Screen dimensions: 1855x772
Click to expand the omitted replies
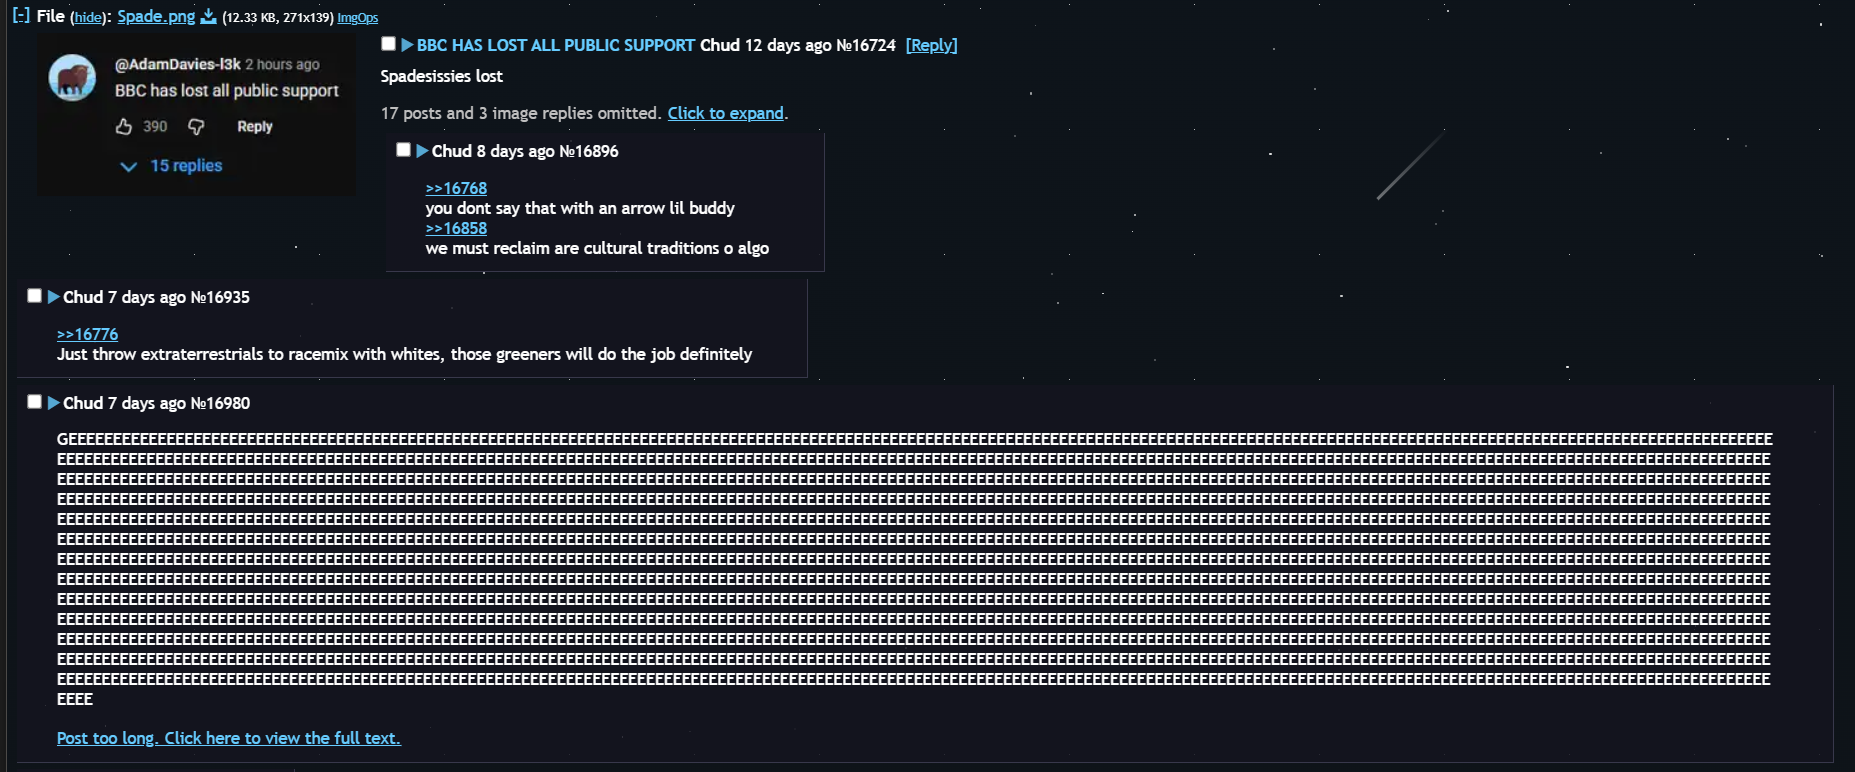pyautogui.click(x=725, y=113)
